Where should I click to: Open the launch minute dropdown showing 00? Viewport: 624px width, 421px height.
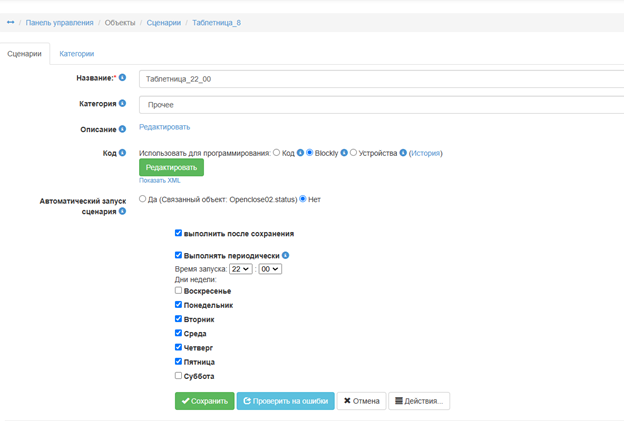coord(270,269)
